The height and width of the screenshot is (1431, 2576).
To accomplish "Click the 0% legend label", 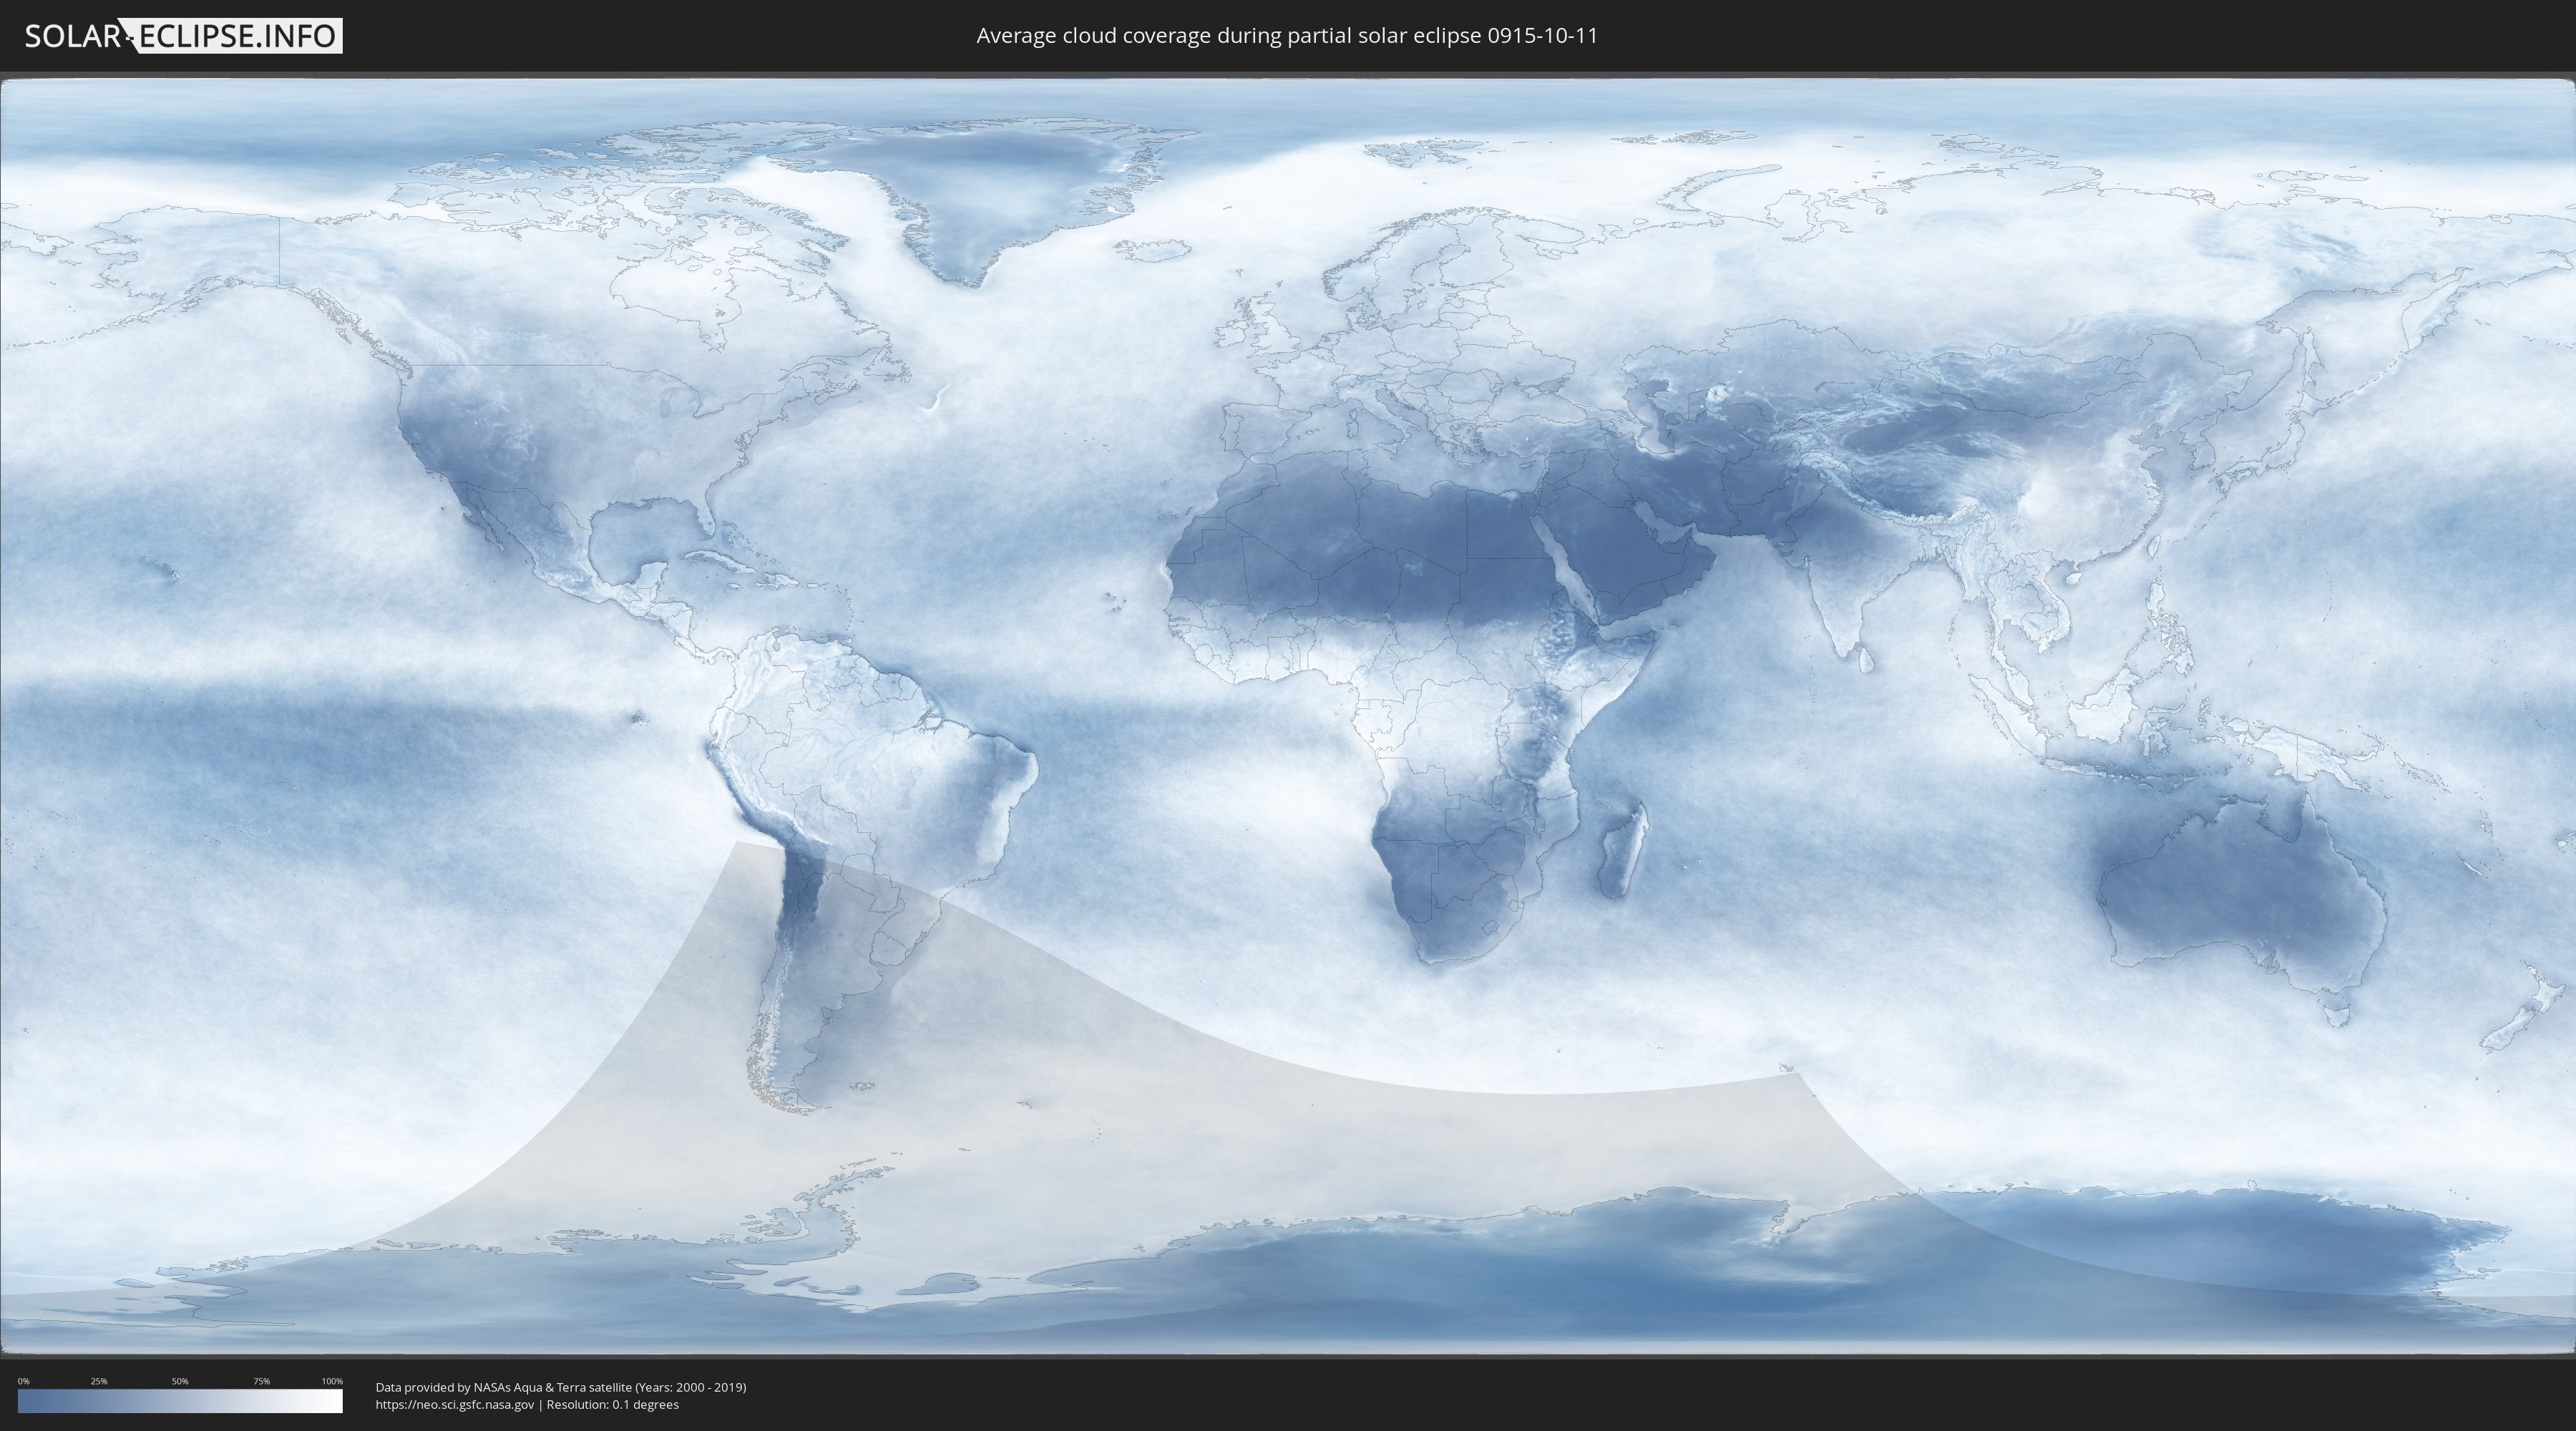I will [x=23, y=1381].
